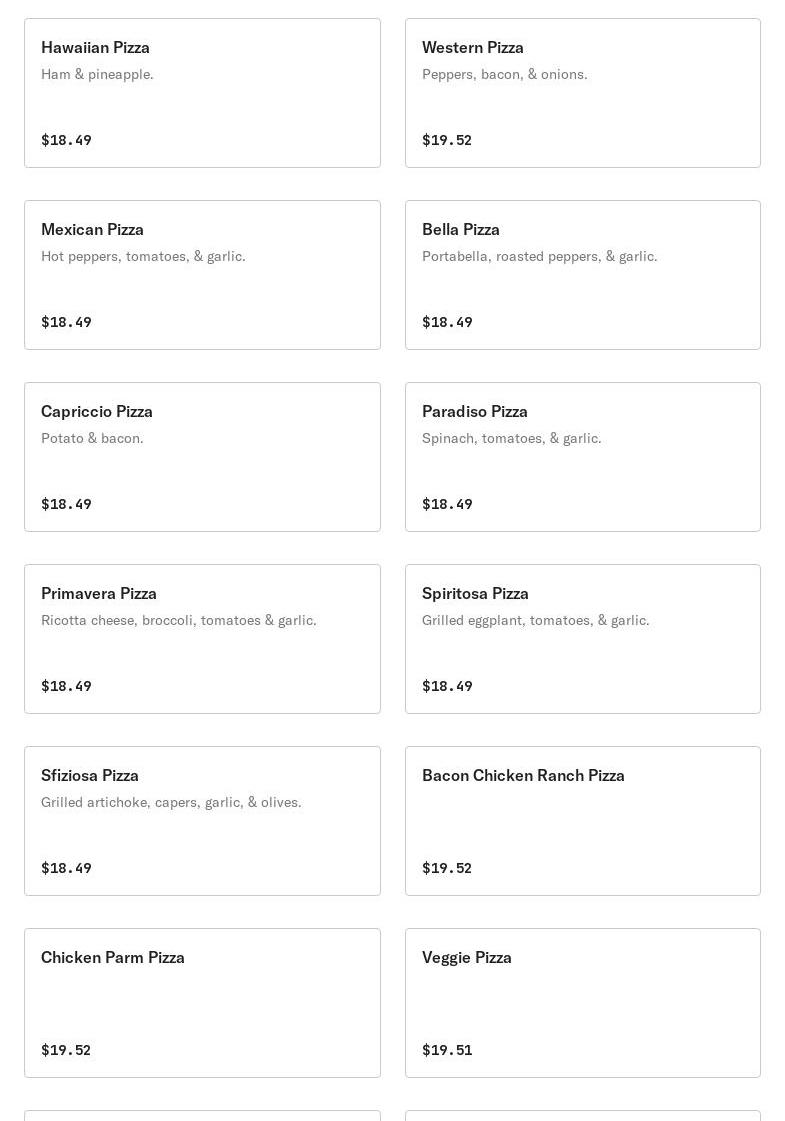785x1121 pixels.
Task: Open the Chicken Parm Pizza item
Action: [x=202, y=1003]
